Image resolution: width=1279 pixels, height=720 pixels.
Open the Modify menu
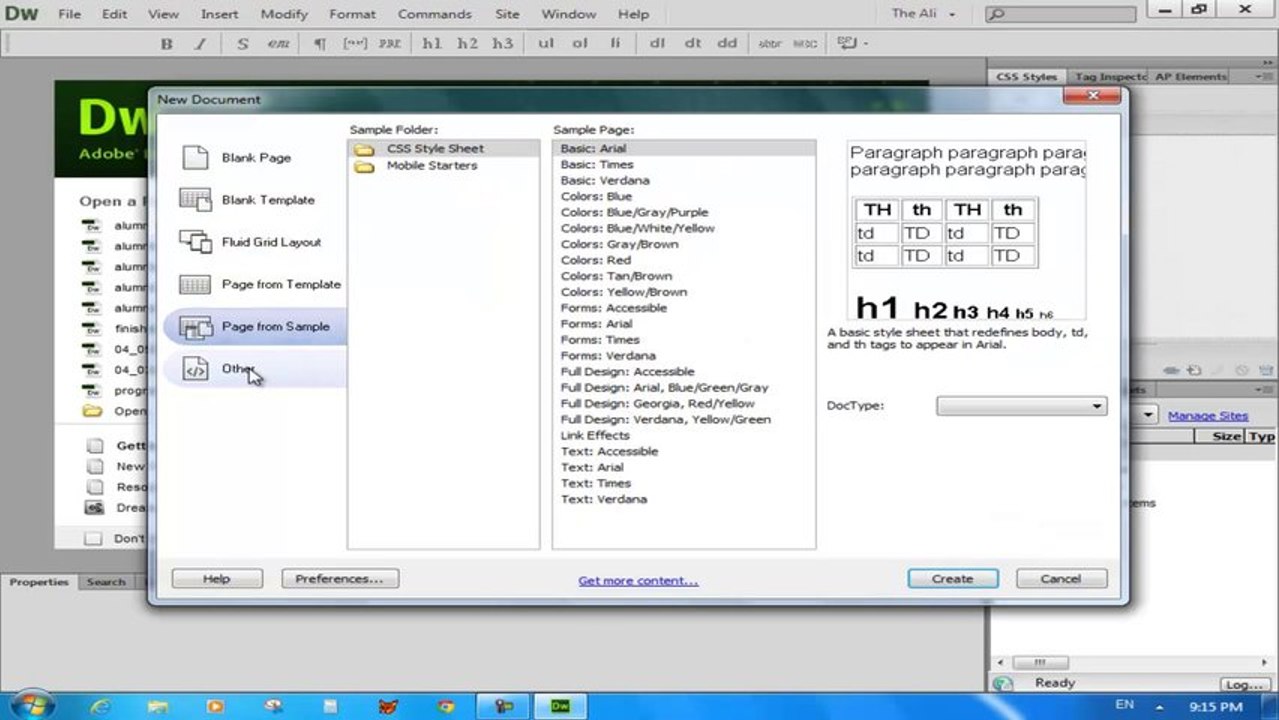pos(284,14)
